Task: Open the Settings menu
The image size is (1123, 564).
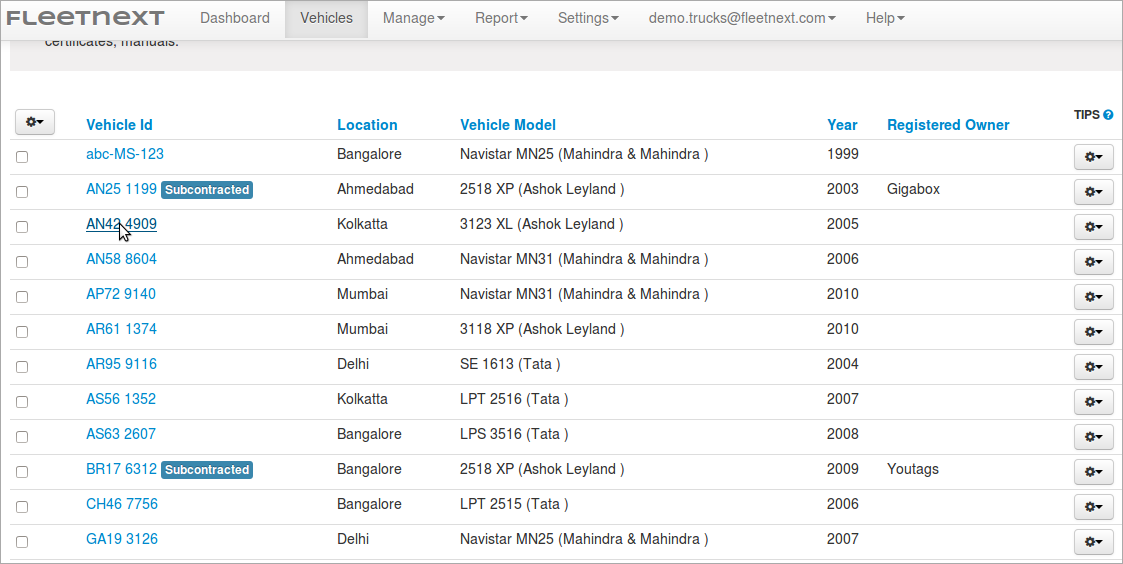Action: [x=588, y=19]
